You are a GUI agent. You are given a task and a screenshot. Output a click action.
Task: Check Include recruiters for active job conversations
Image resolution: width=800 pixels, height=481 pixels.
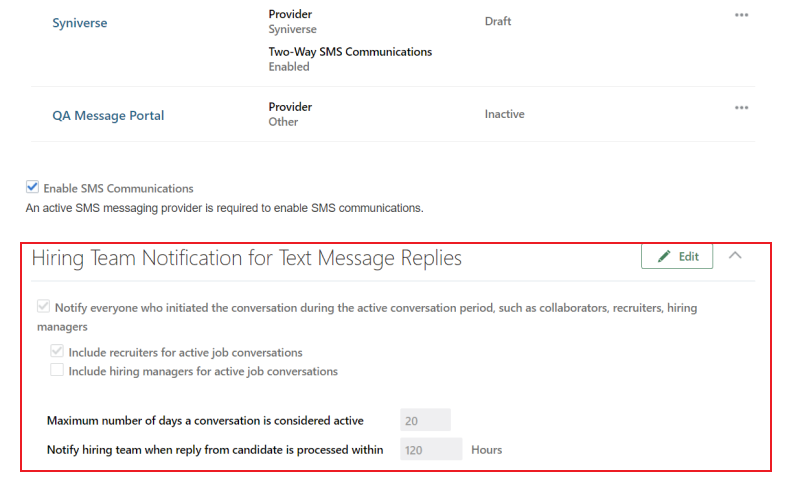58,352
